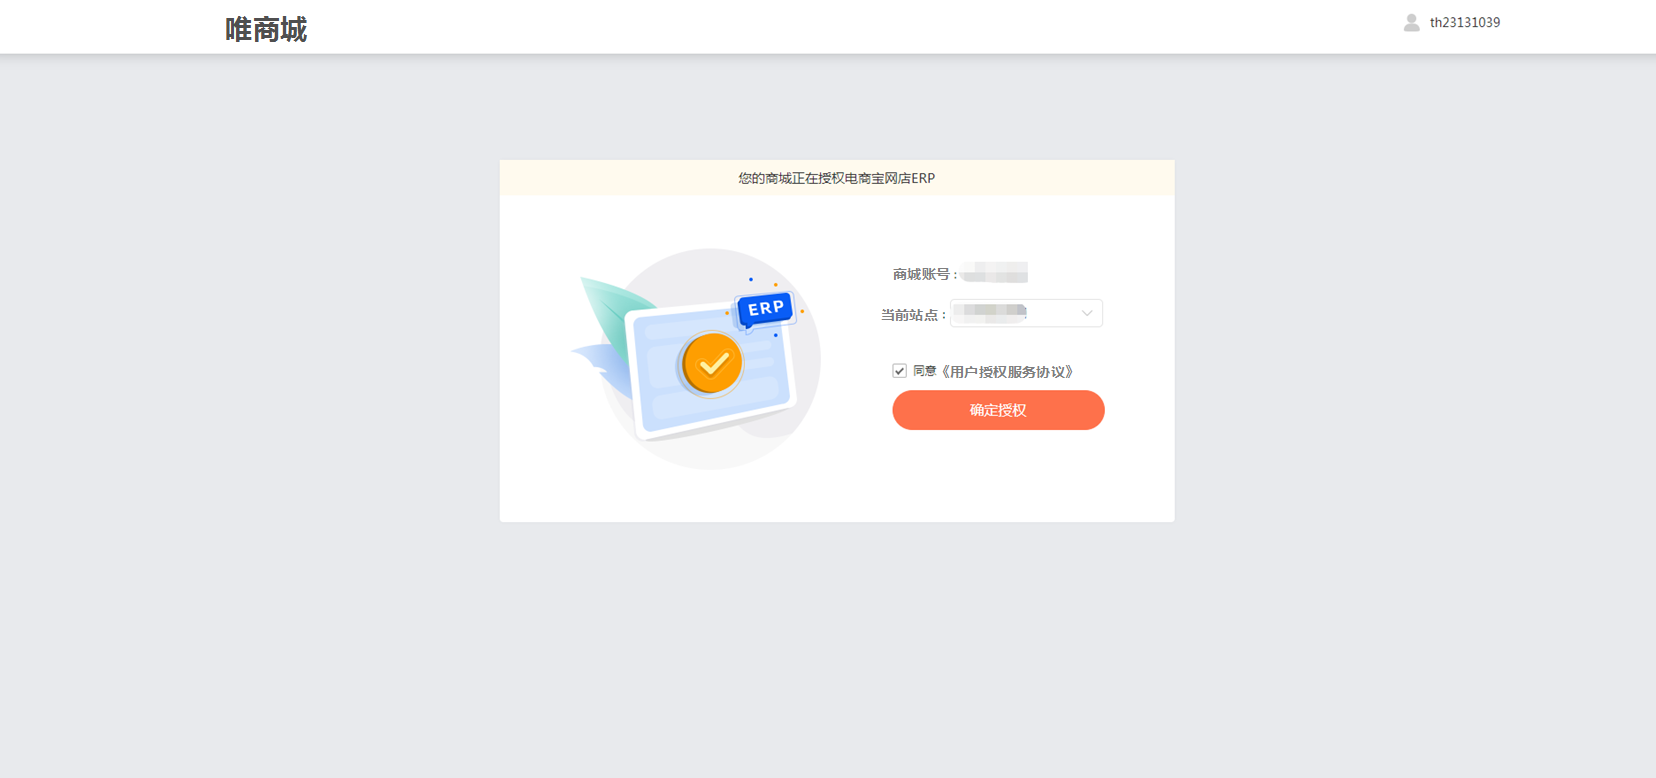
Task: Expand the 当前站点 dropdown arrow
Action: pyautogui.click(x=1086, y=313)
